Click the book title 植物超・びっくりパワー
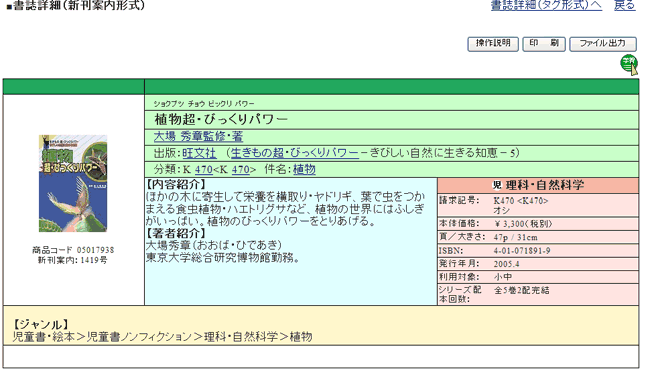This screenshot has width=650, height=375. coord(221,119)
